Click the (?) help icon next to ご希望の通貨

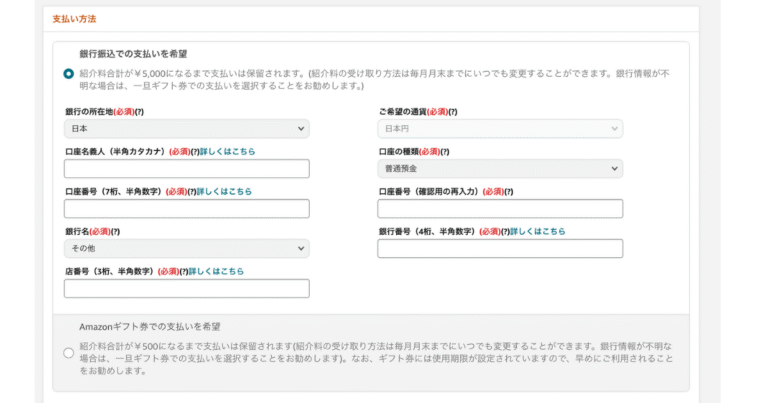click(x=453, y=112)
